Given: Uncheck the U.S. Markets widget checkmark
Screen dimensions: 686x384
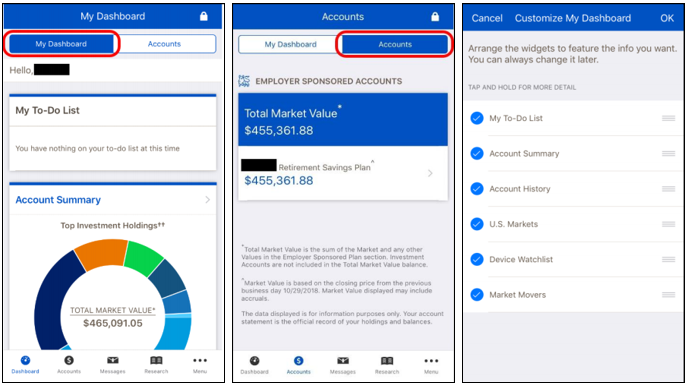Looking at the screenshot, I should pyautogui.click(x=477, y=224).
